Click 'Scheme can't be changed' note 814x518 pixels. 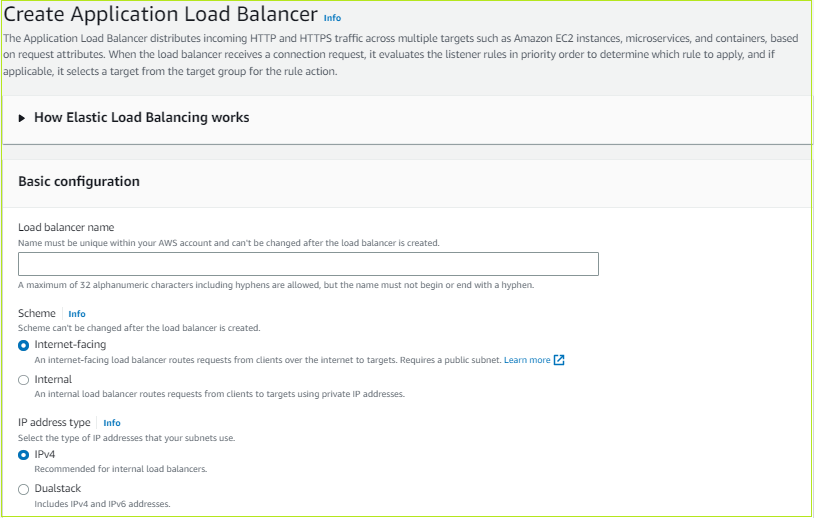[139, 328]
